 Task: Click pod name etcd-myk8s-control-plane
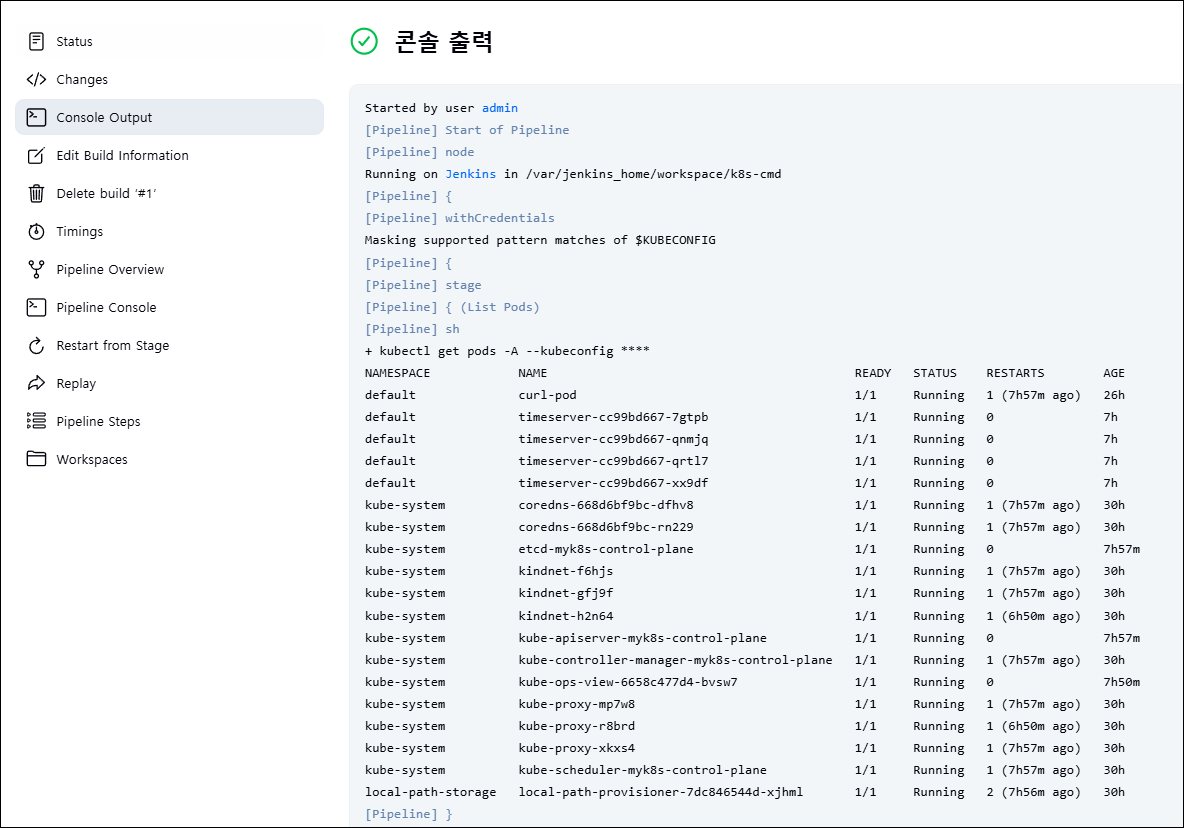pyautogui.click(x=606, y=549)
